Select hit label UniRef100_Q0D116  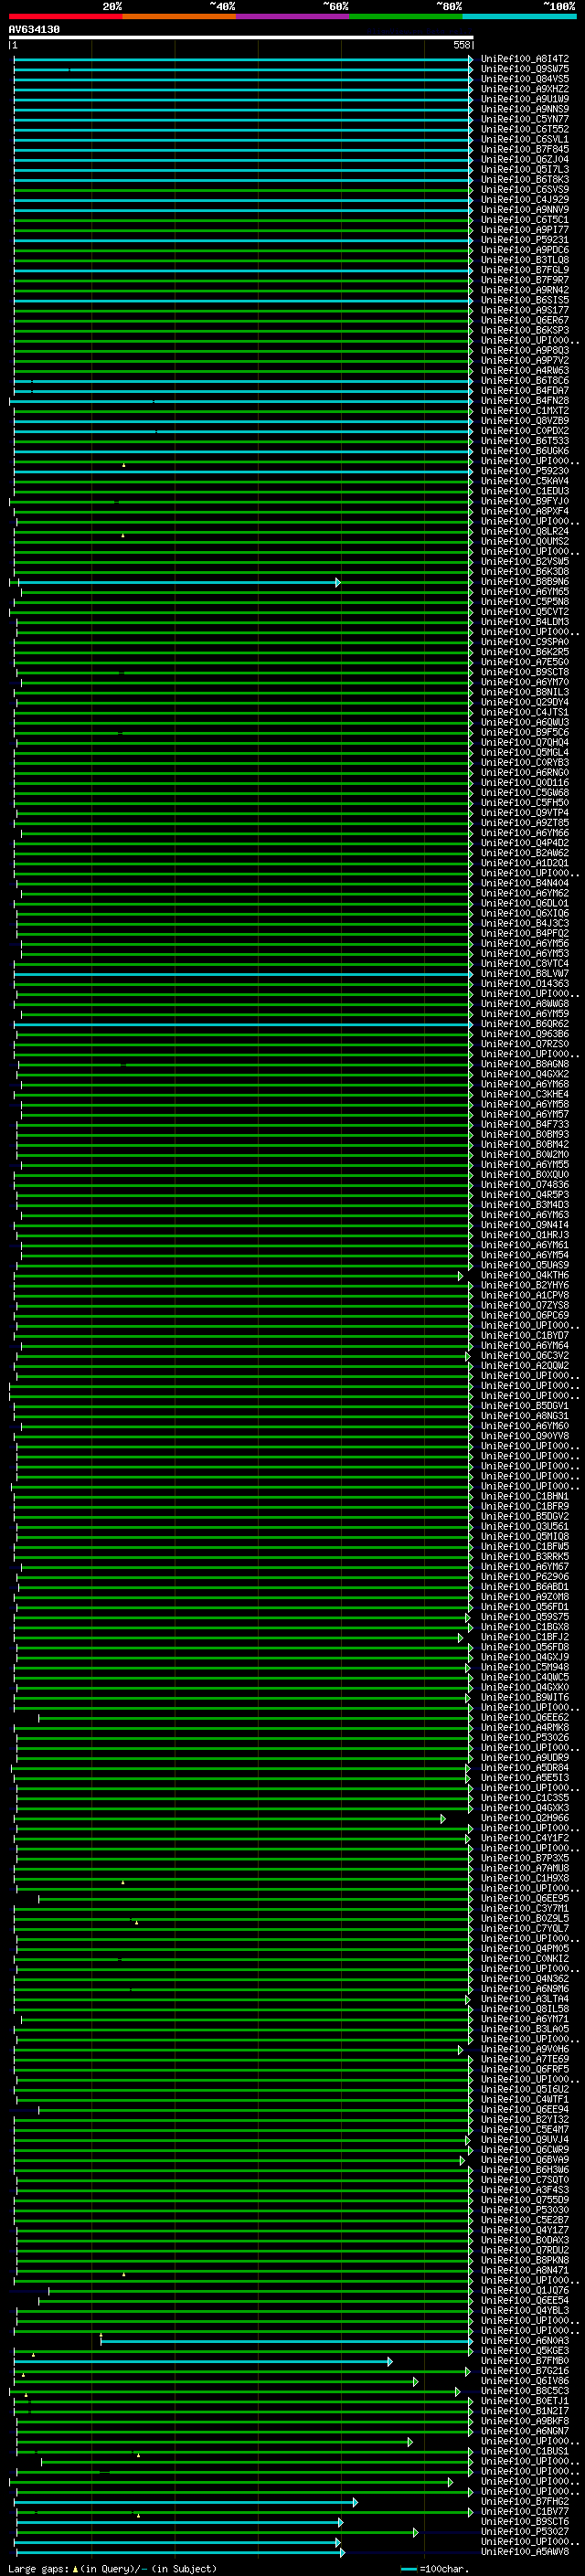(524, 782)
